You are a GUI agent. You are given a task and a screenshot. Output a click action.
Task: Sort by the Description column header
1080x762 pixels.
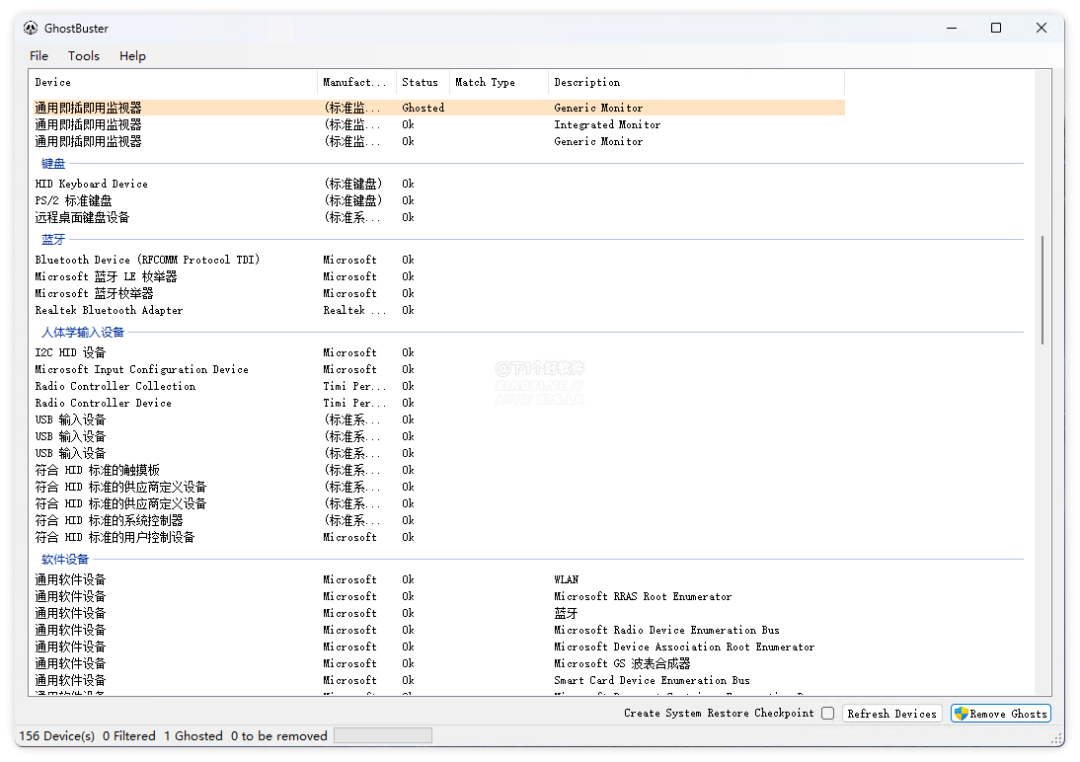point(587,82)
